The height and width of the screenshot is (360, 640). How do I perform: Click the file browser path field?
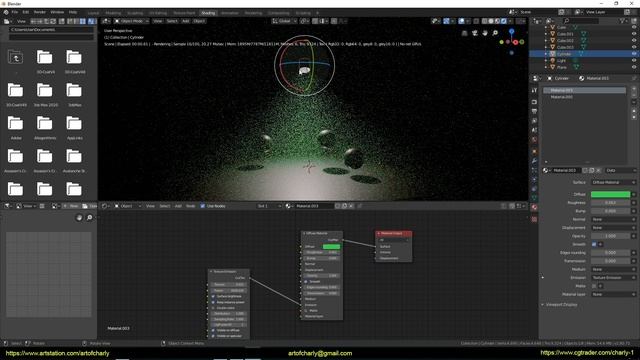tap(51, 30)
